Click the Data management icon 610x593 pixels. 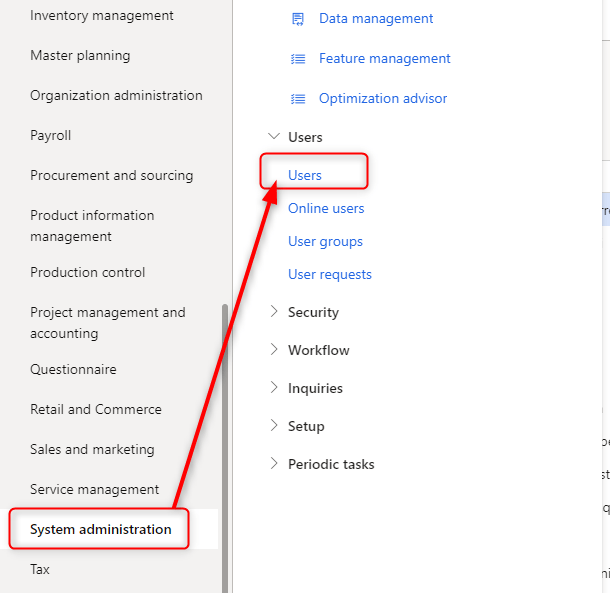[297, 19]
